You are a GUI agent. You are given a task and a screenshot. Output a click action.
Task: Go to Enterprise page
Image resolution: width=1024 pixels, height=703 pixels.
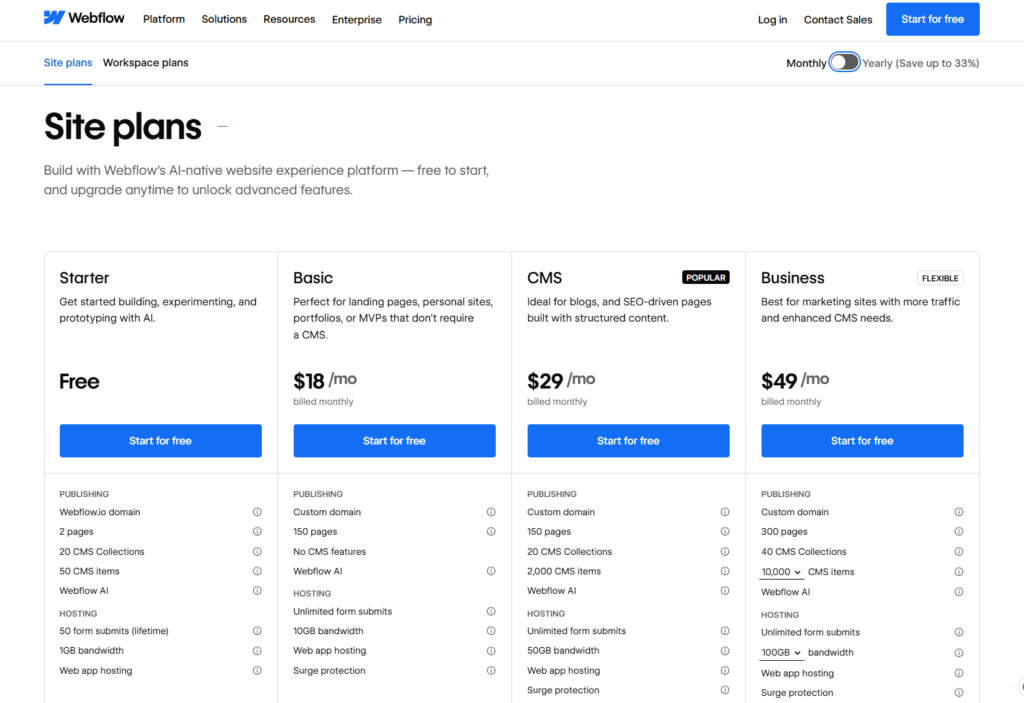357,20
